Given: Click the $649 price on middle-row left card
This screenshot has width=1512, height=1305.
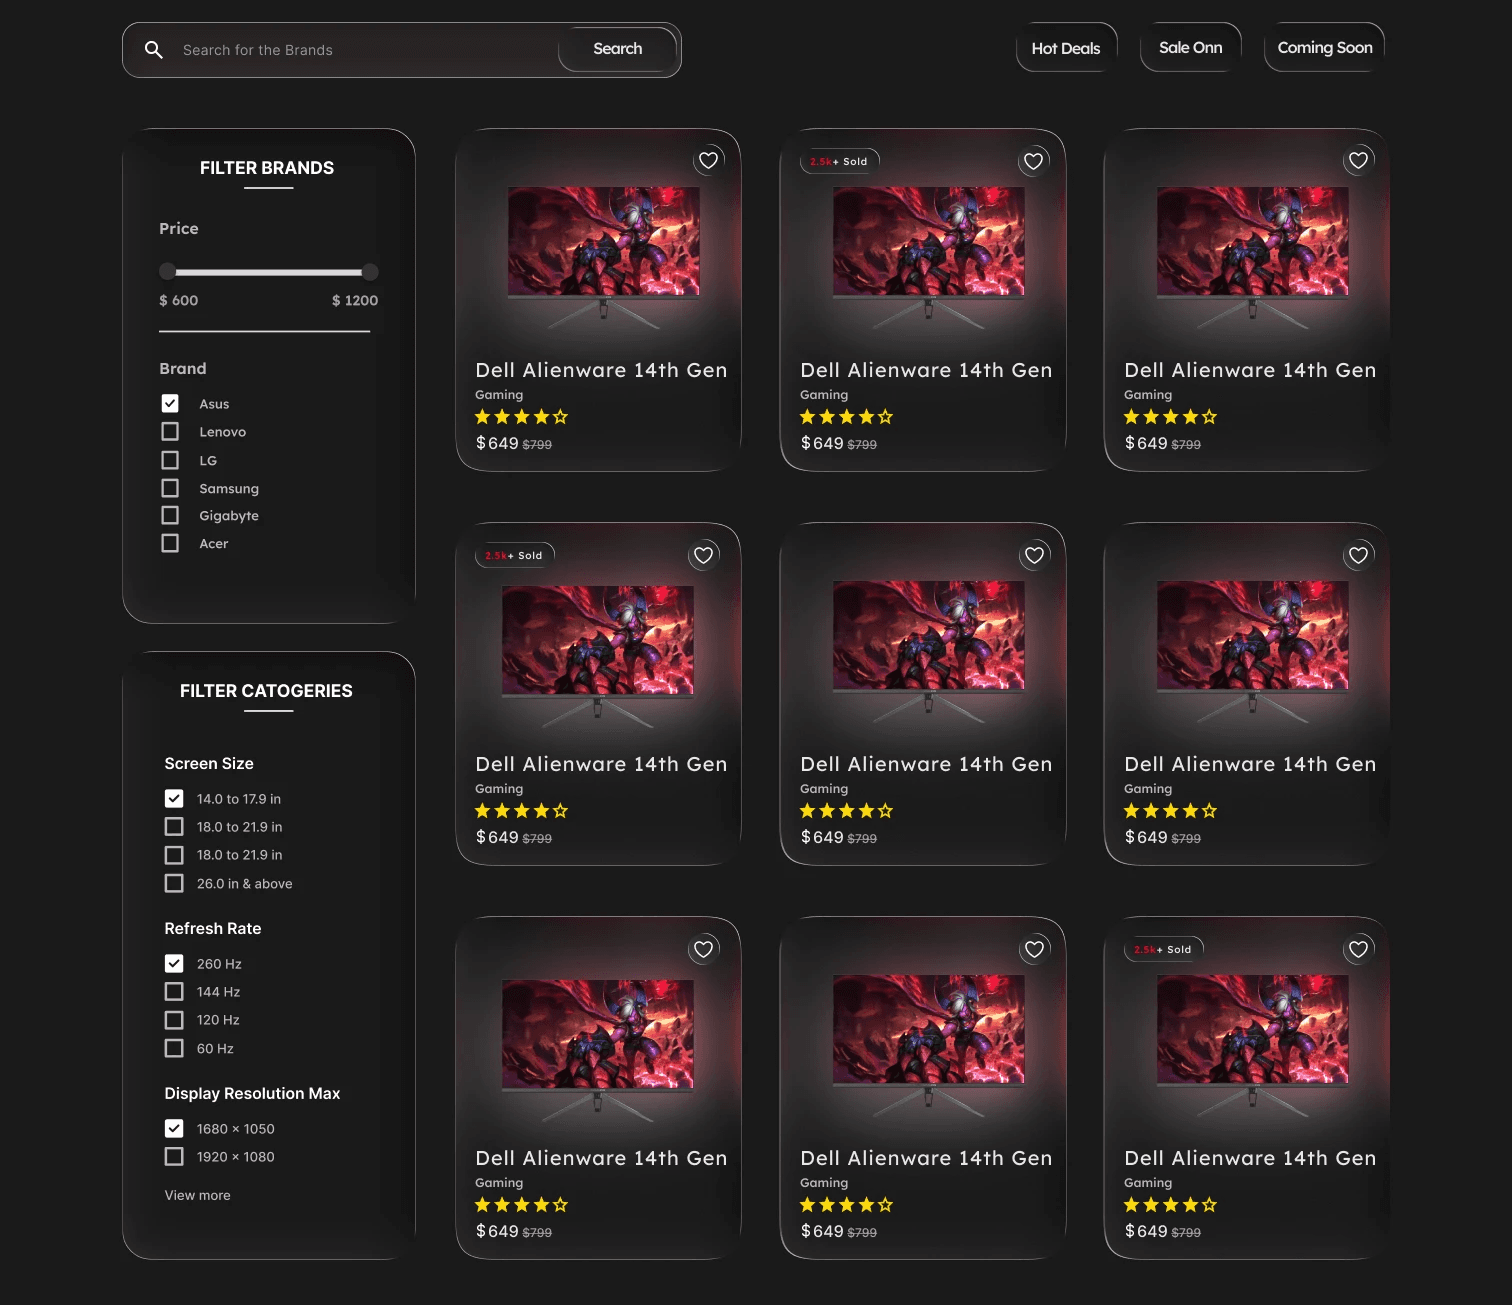Looking at the screenshot, I should [497, 837].
